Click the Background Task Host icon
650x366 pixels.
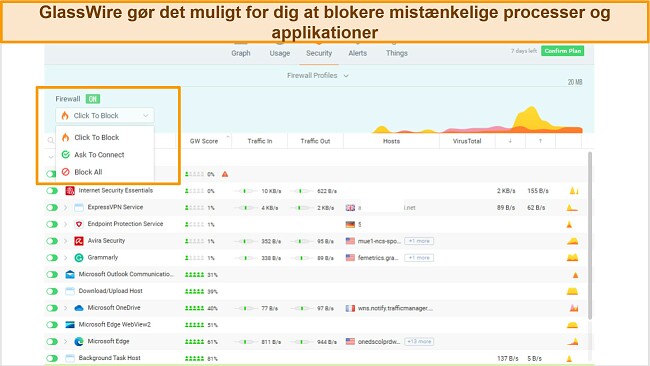point(70,358)
